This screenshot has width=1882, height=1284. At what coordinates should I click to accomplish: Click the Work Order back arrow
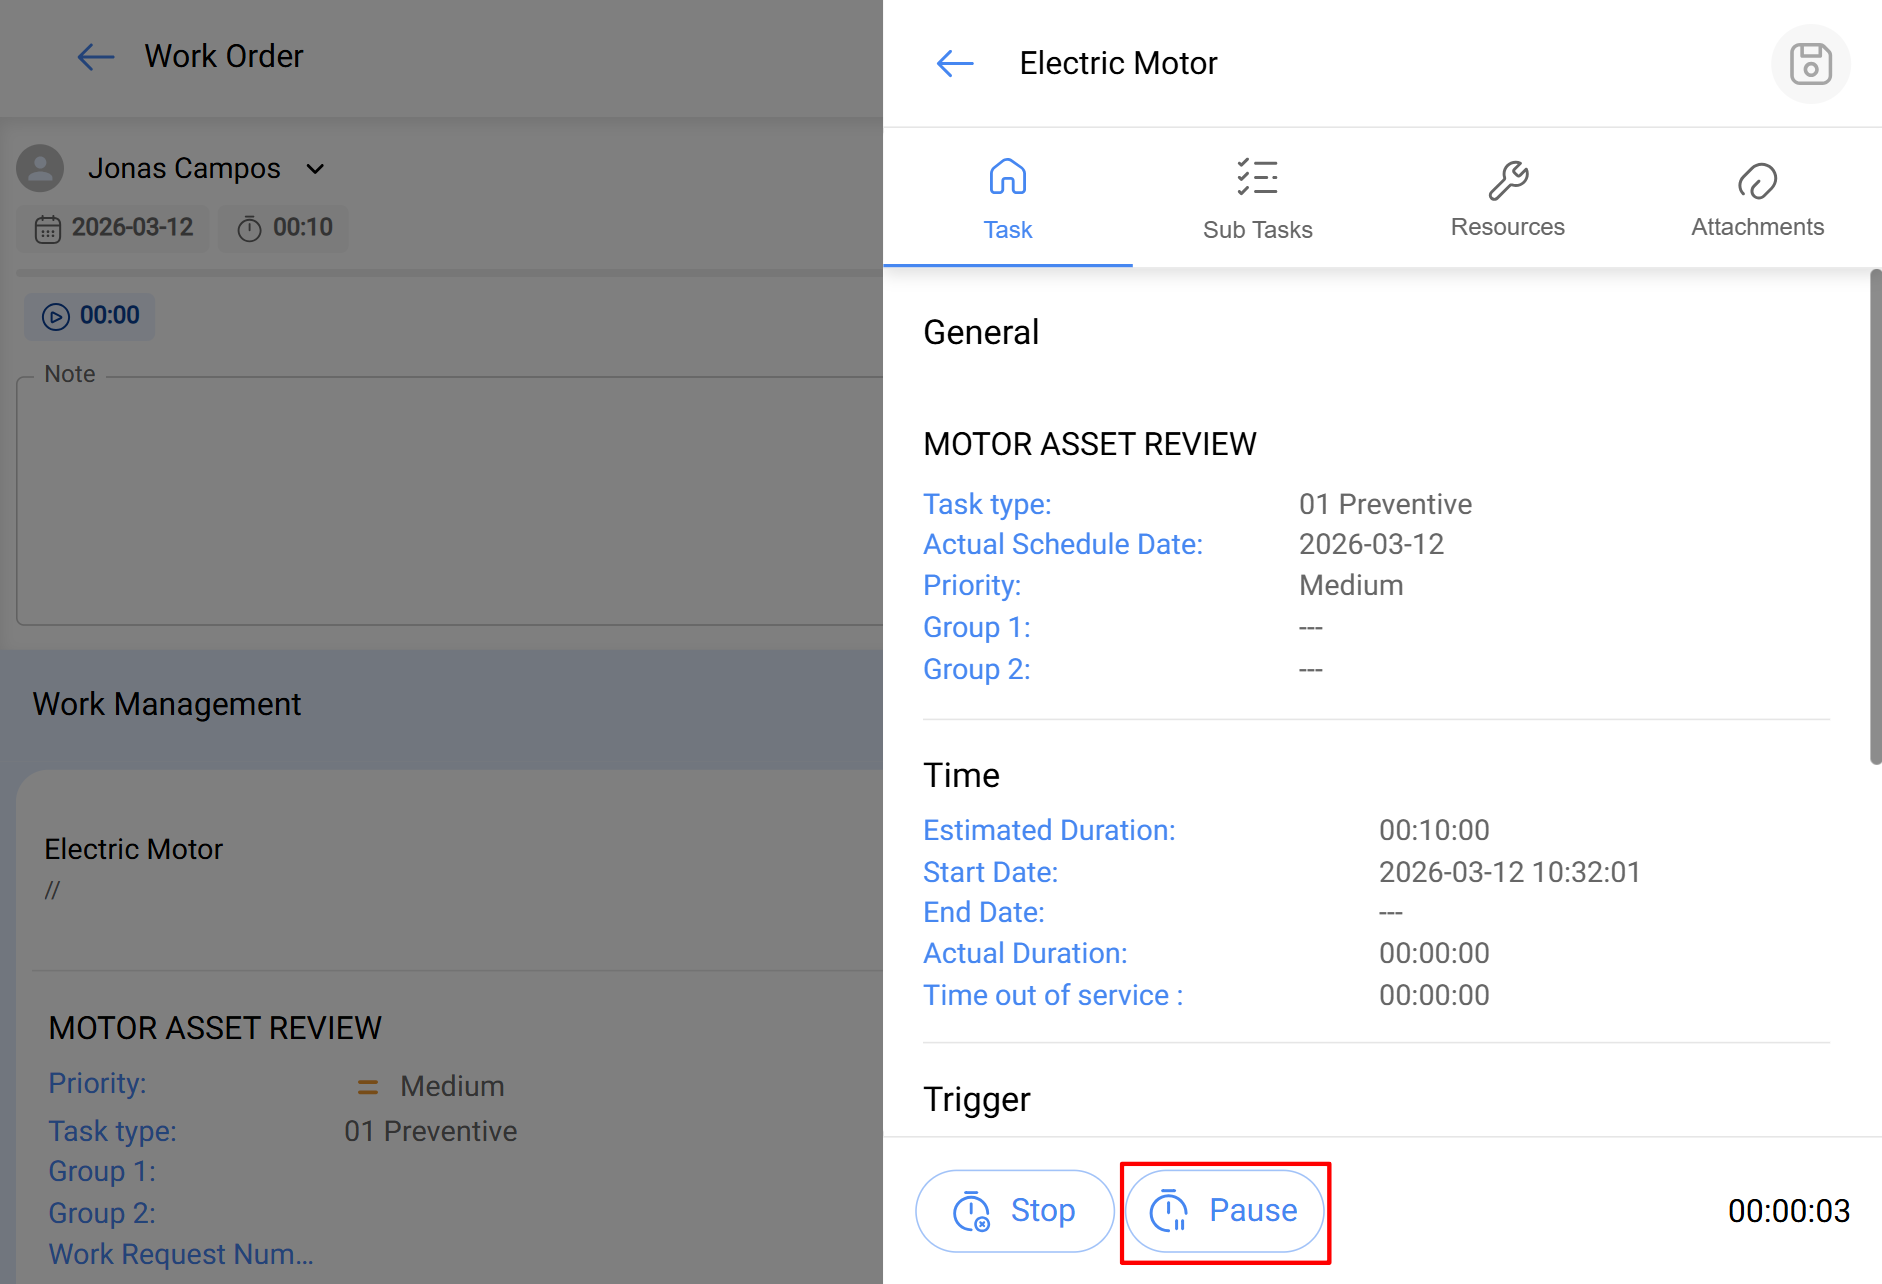click(96, 57)
